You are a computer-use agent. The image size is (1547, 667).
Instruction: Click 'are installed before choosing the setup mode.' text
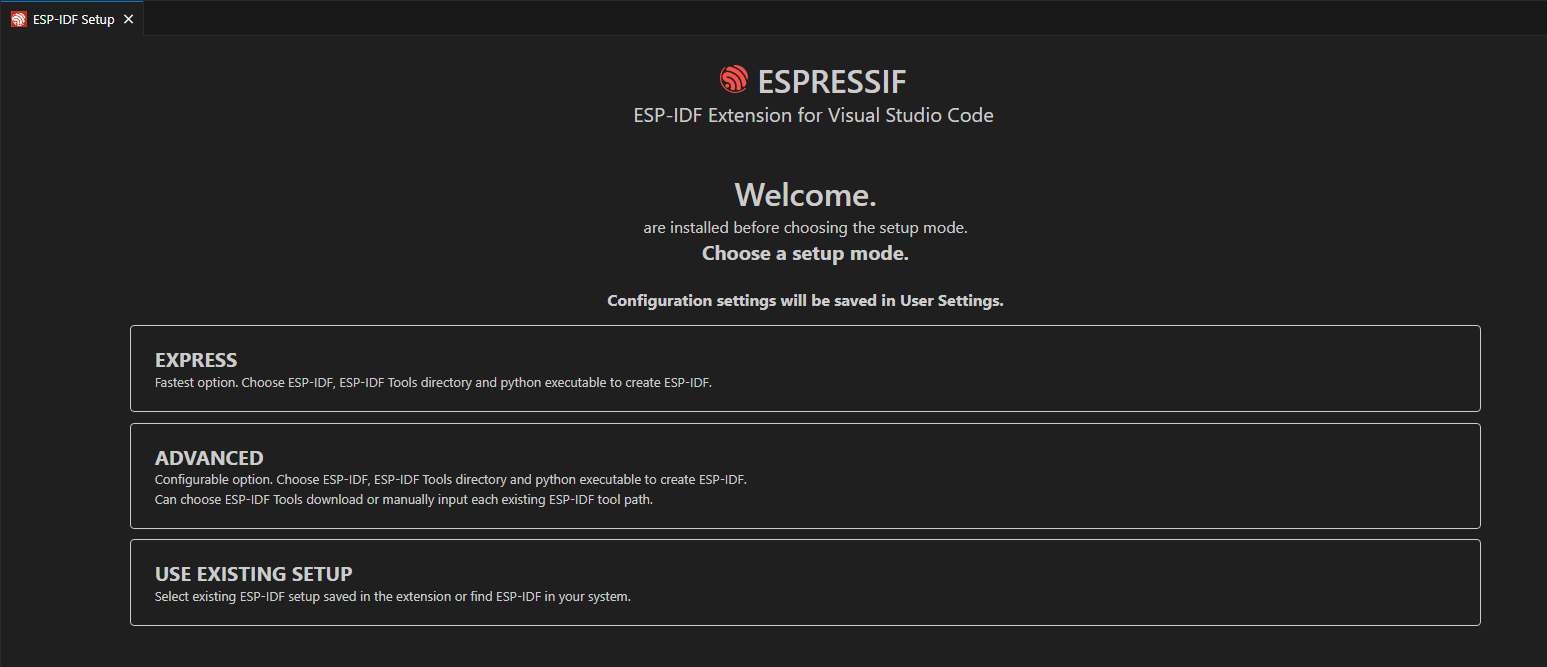coord(805,228)
